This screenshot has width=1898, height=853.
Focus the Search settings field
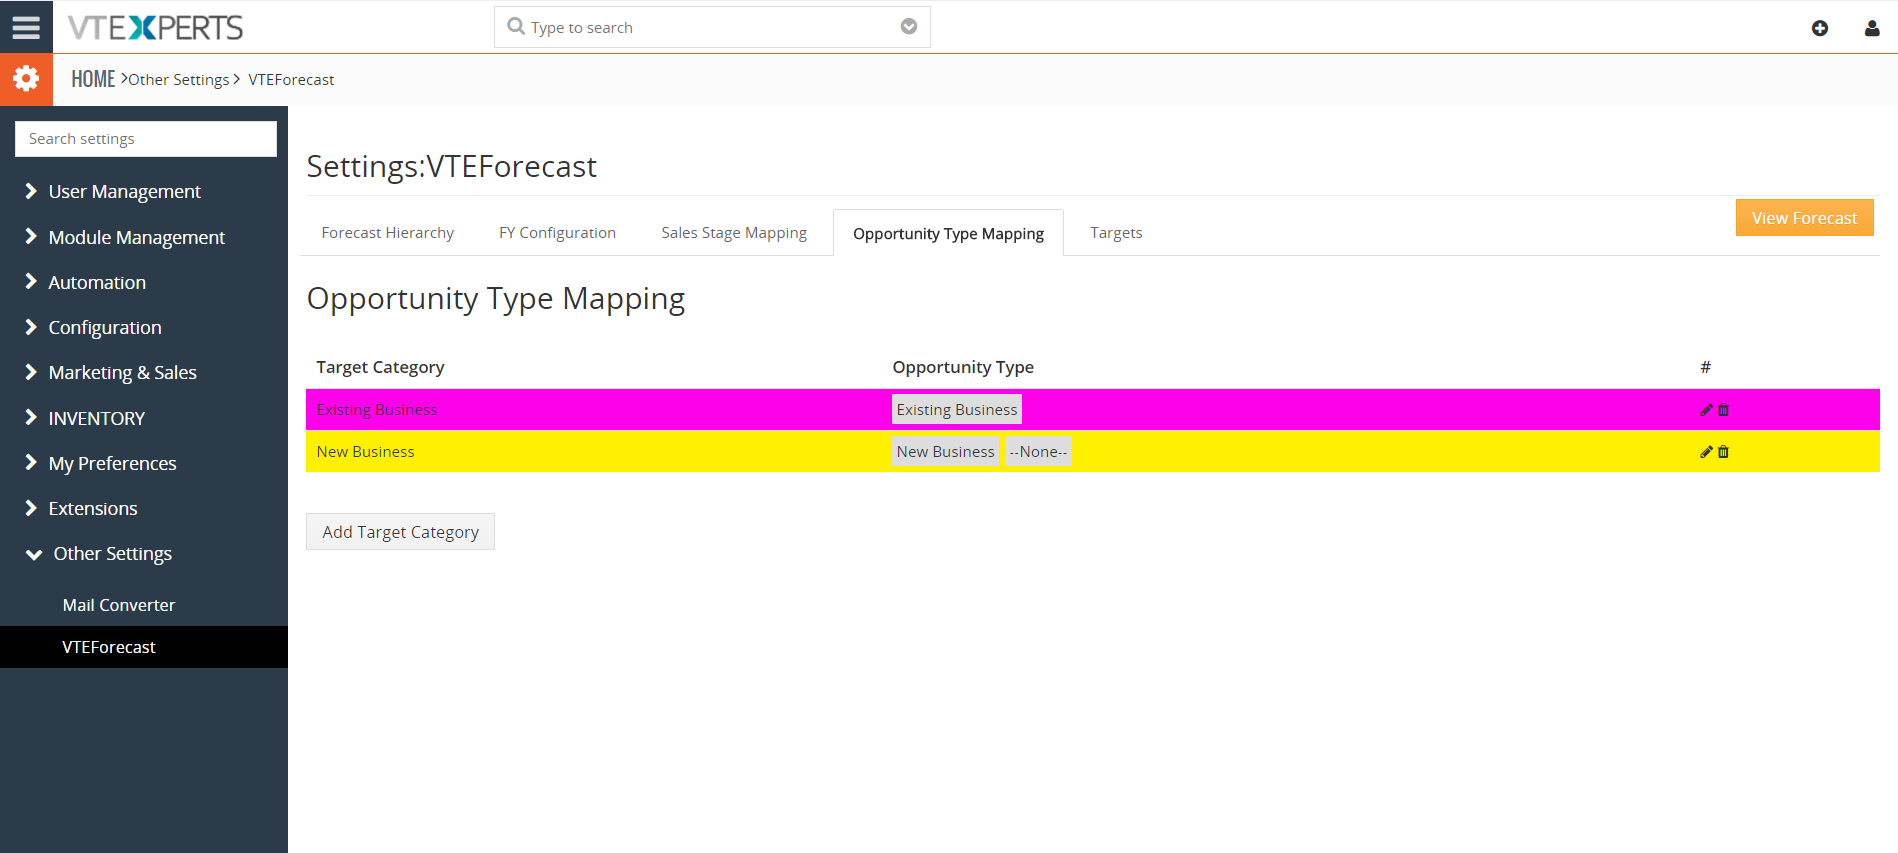pyautogui.click(x=146, y=139)
